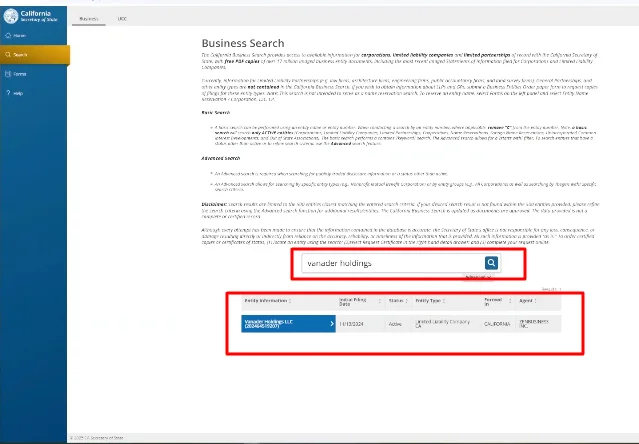Click the California Secretary of State seal logo
Viewport: 639px width, 444px height.
(x=11, y=16)
